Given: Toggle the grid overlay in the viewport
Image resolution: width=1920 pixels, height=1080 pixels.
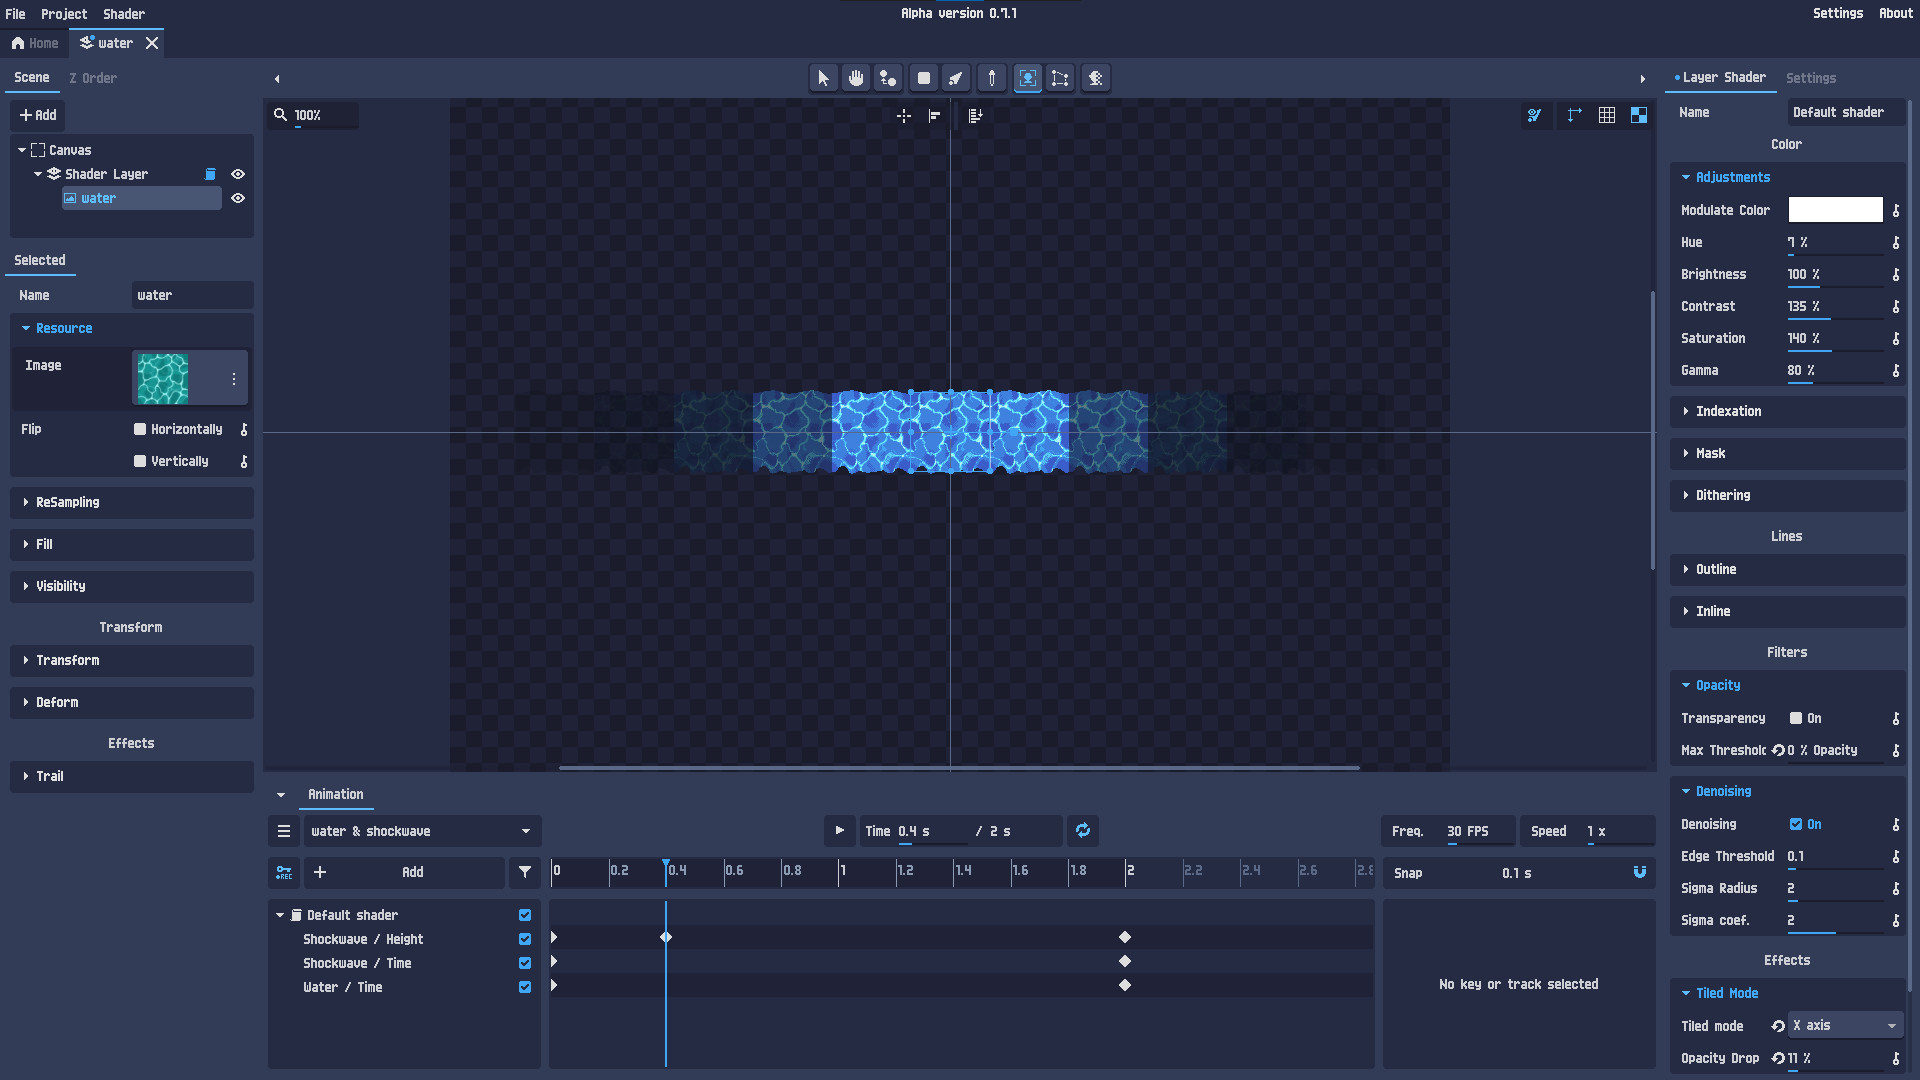Looking at the screenshot, I should tap(1607, 115).
